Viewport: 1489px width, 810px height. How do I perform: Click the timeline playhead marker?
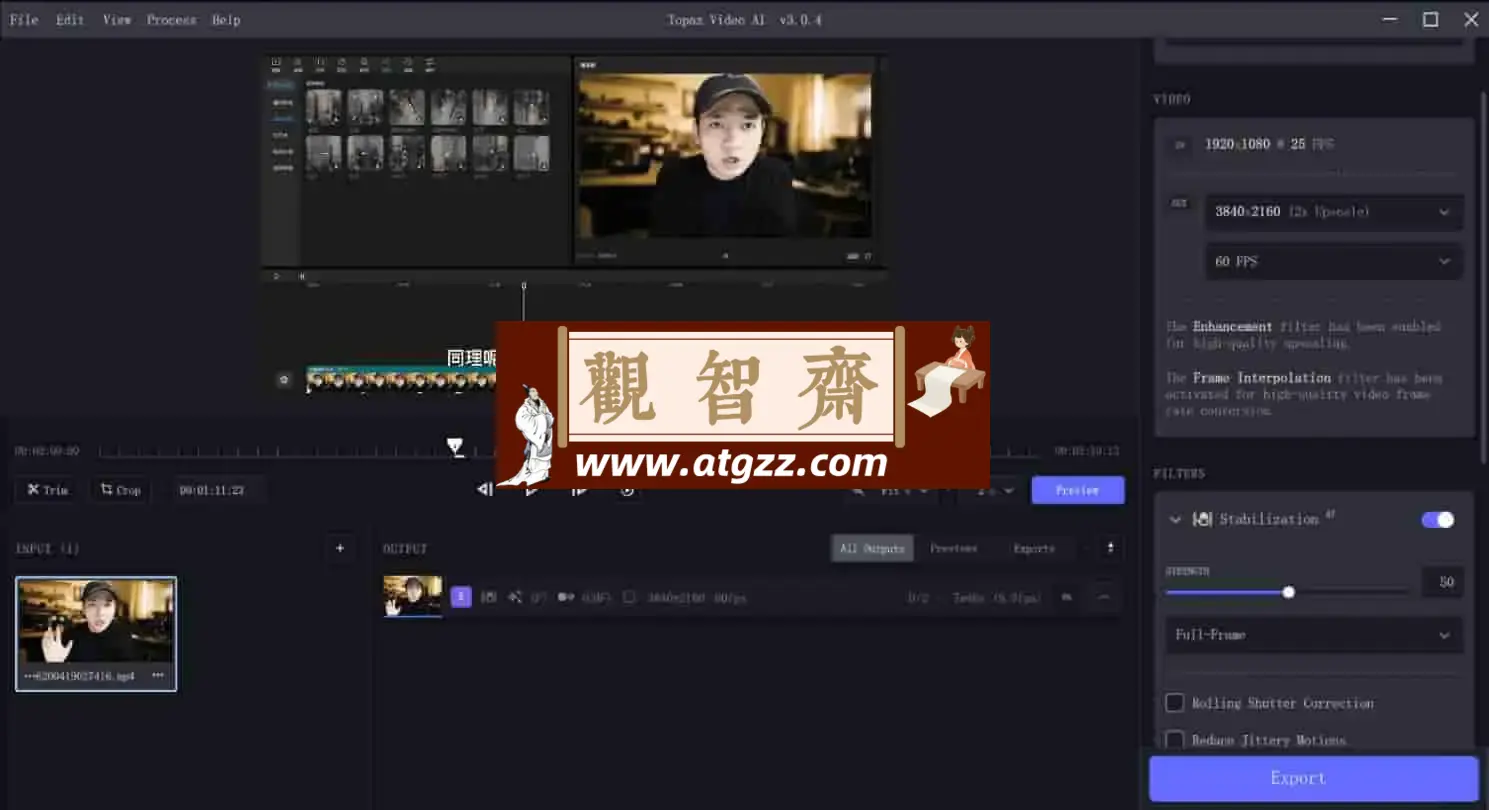[x=455, y=446]
